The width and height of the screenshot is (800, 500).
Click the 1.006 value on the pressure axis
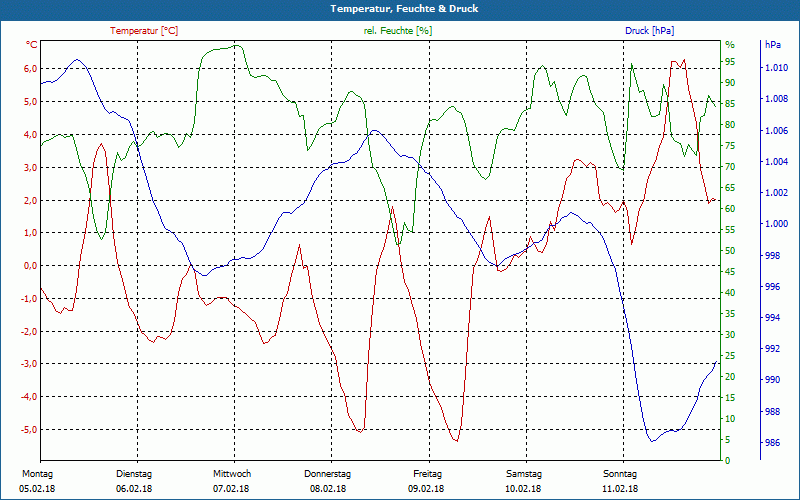[x=776, y=131]
